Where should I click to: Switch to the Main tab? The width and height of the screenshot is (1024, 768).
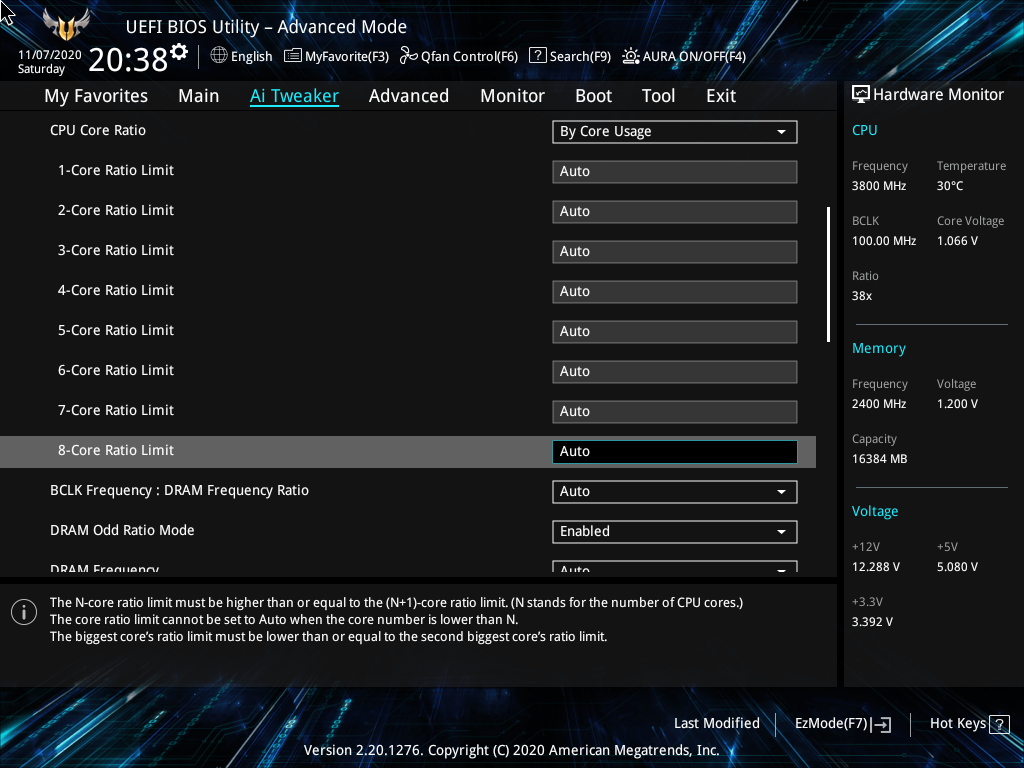(199, 96)
